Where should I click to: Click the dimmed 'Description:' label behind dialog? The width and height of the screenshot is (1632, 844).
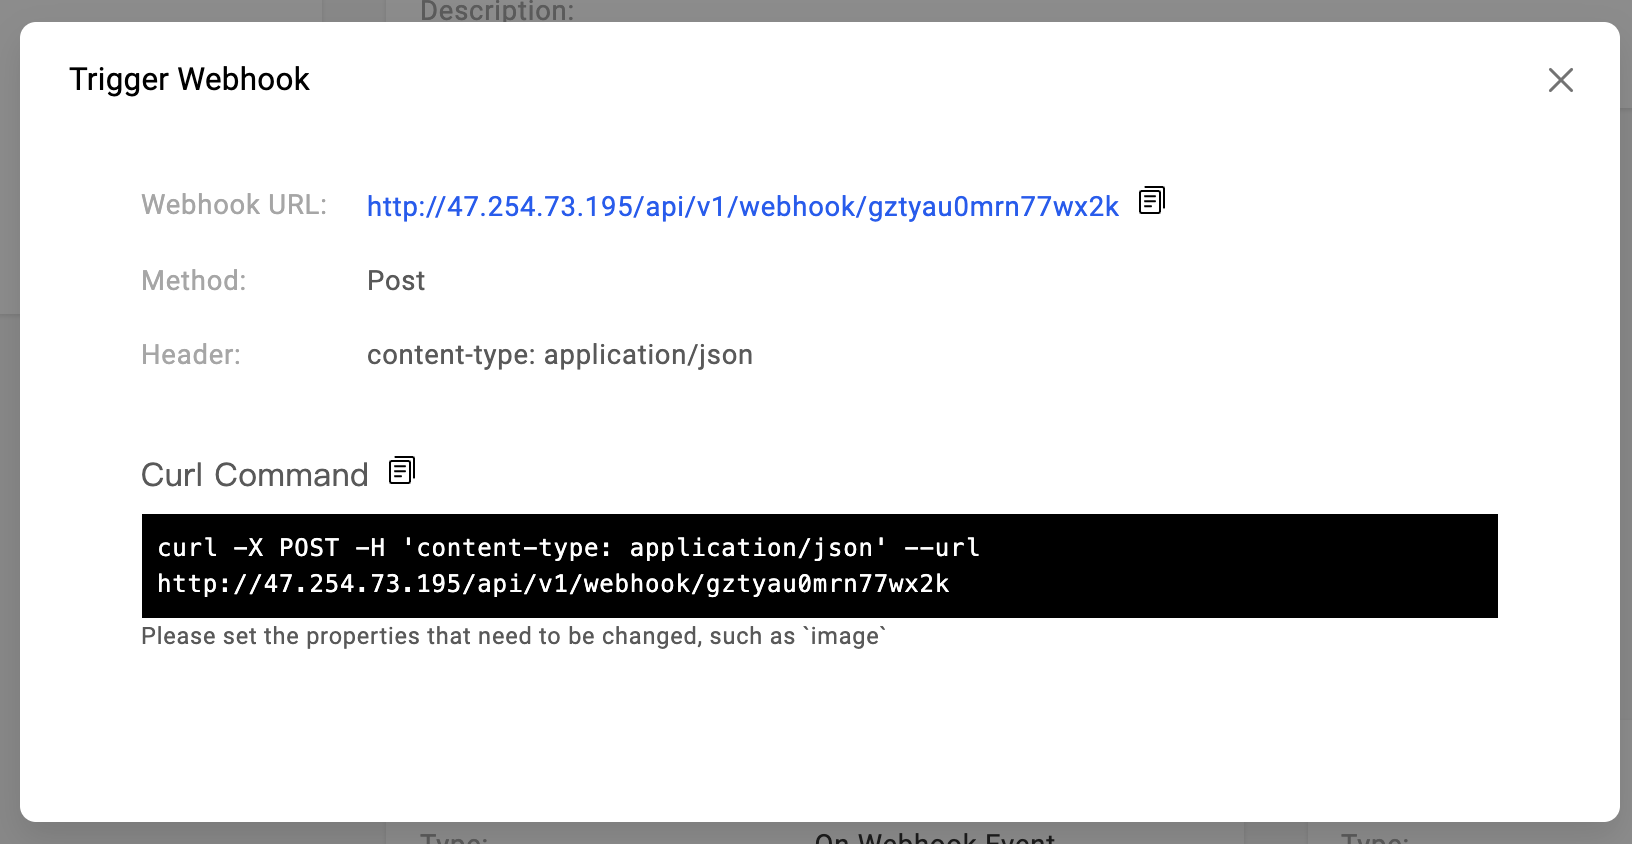coord(497,12)
